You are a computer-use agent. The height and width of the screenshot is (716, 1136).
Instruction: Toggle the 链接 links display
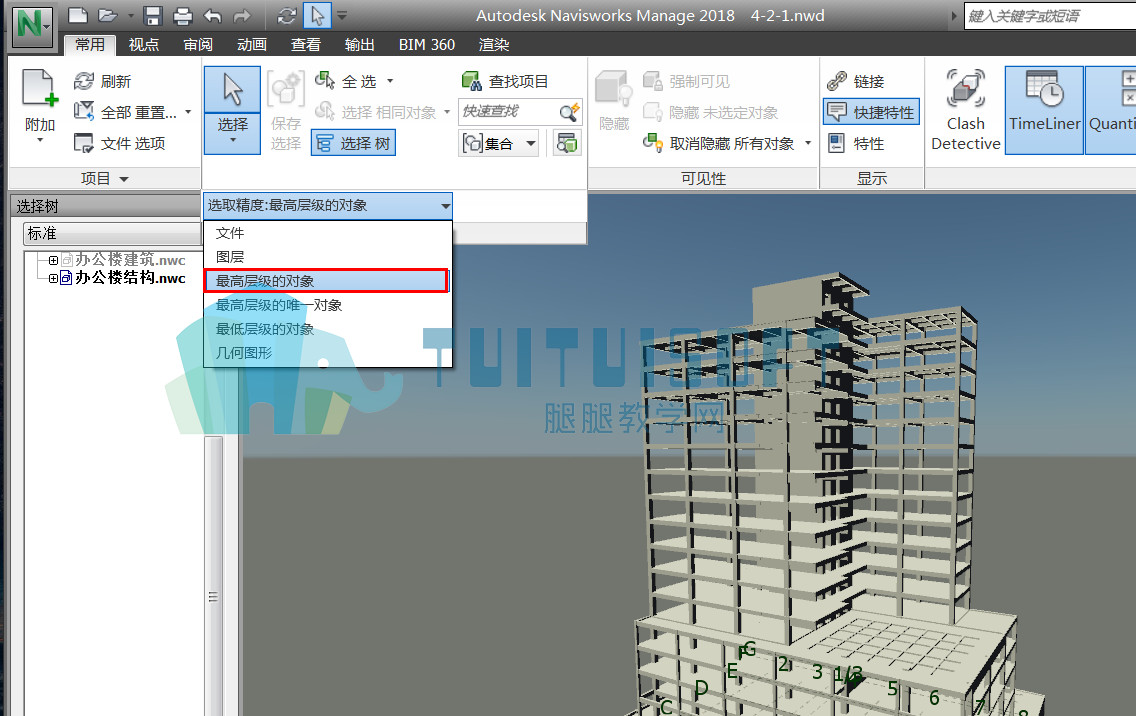click(x=856, y=81)
